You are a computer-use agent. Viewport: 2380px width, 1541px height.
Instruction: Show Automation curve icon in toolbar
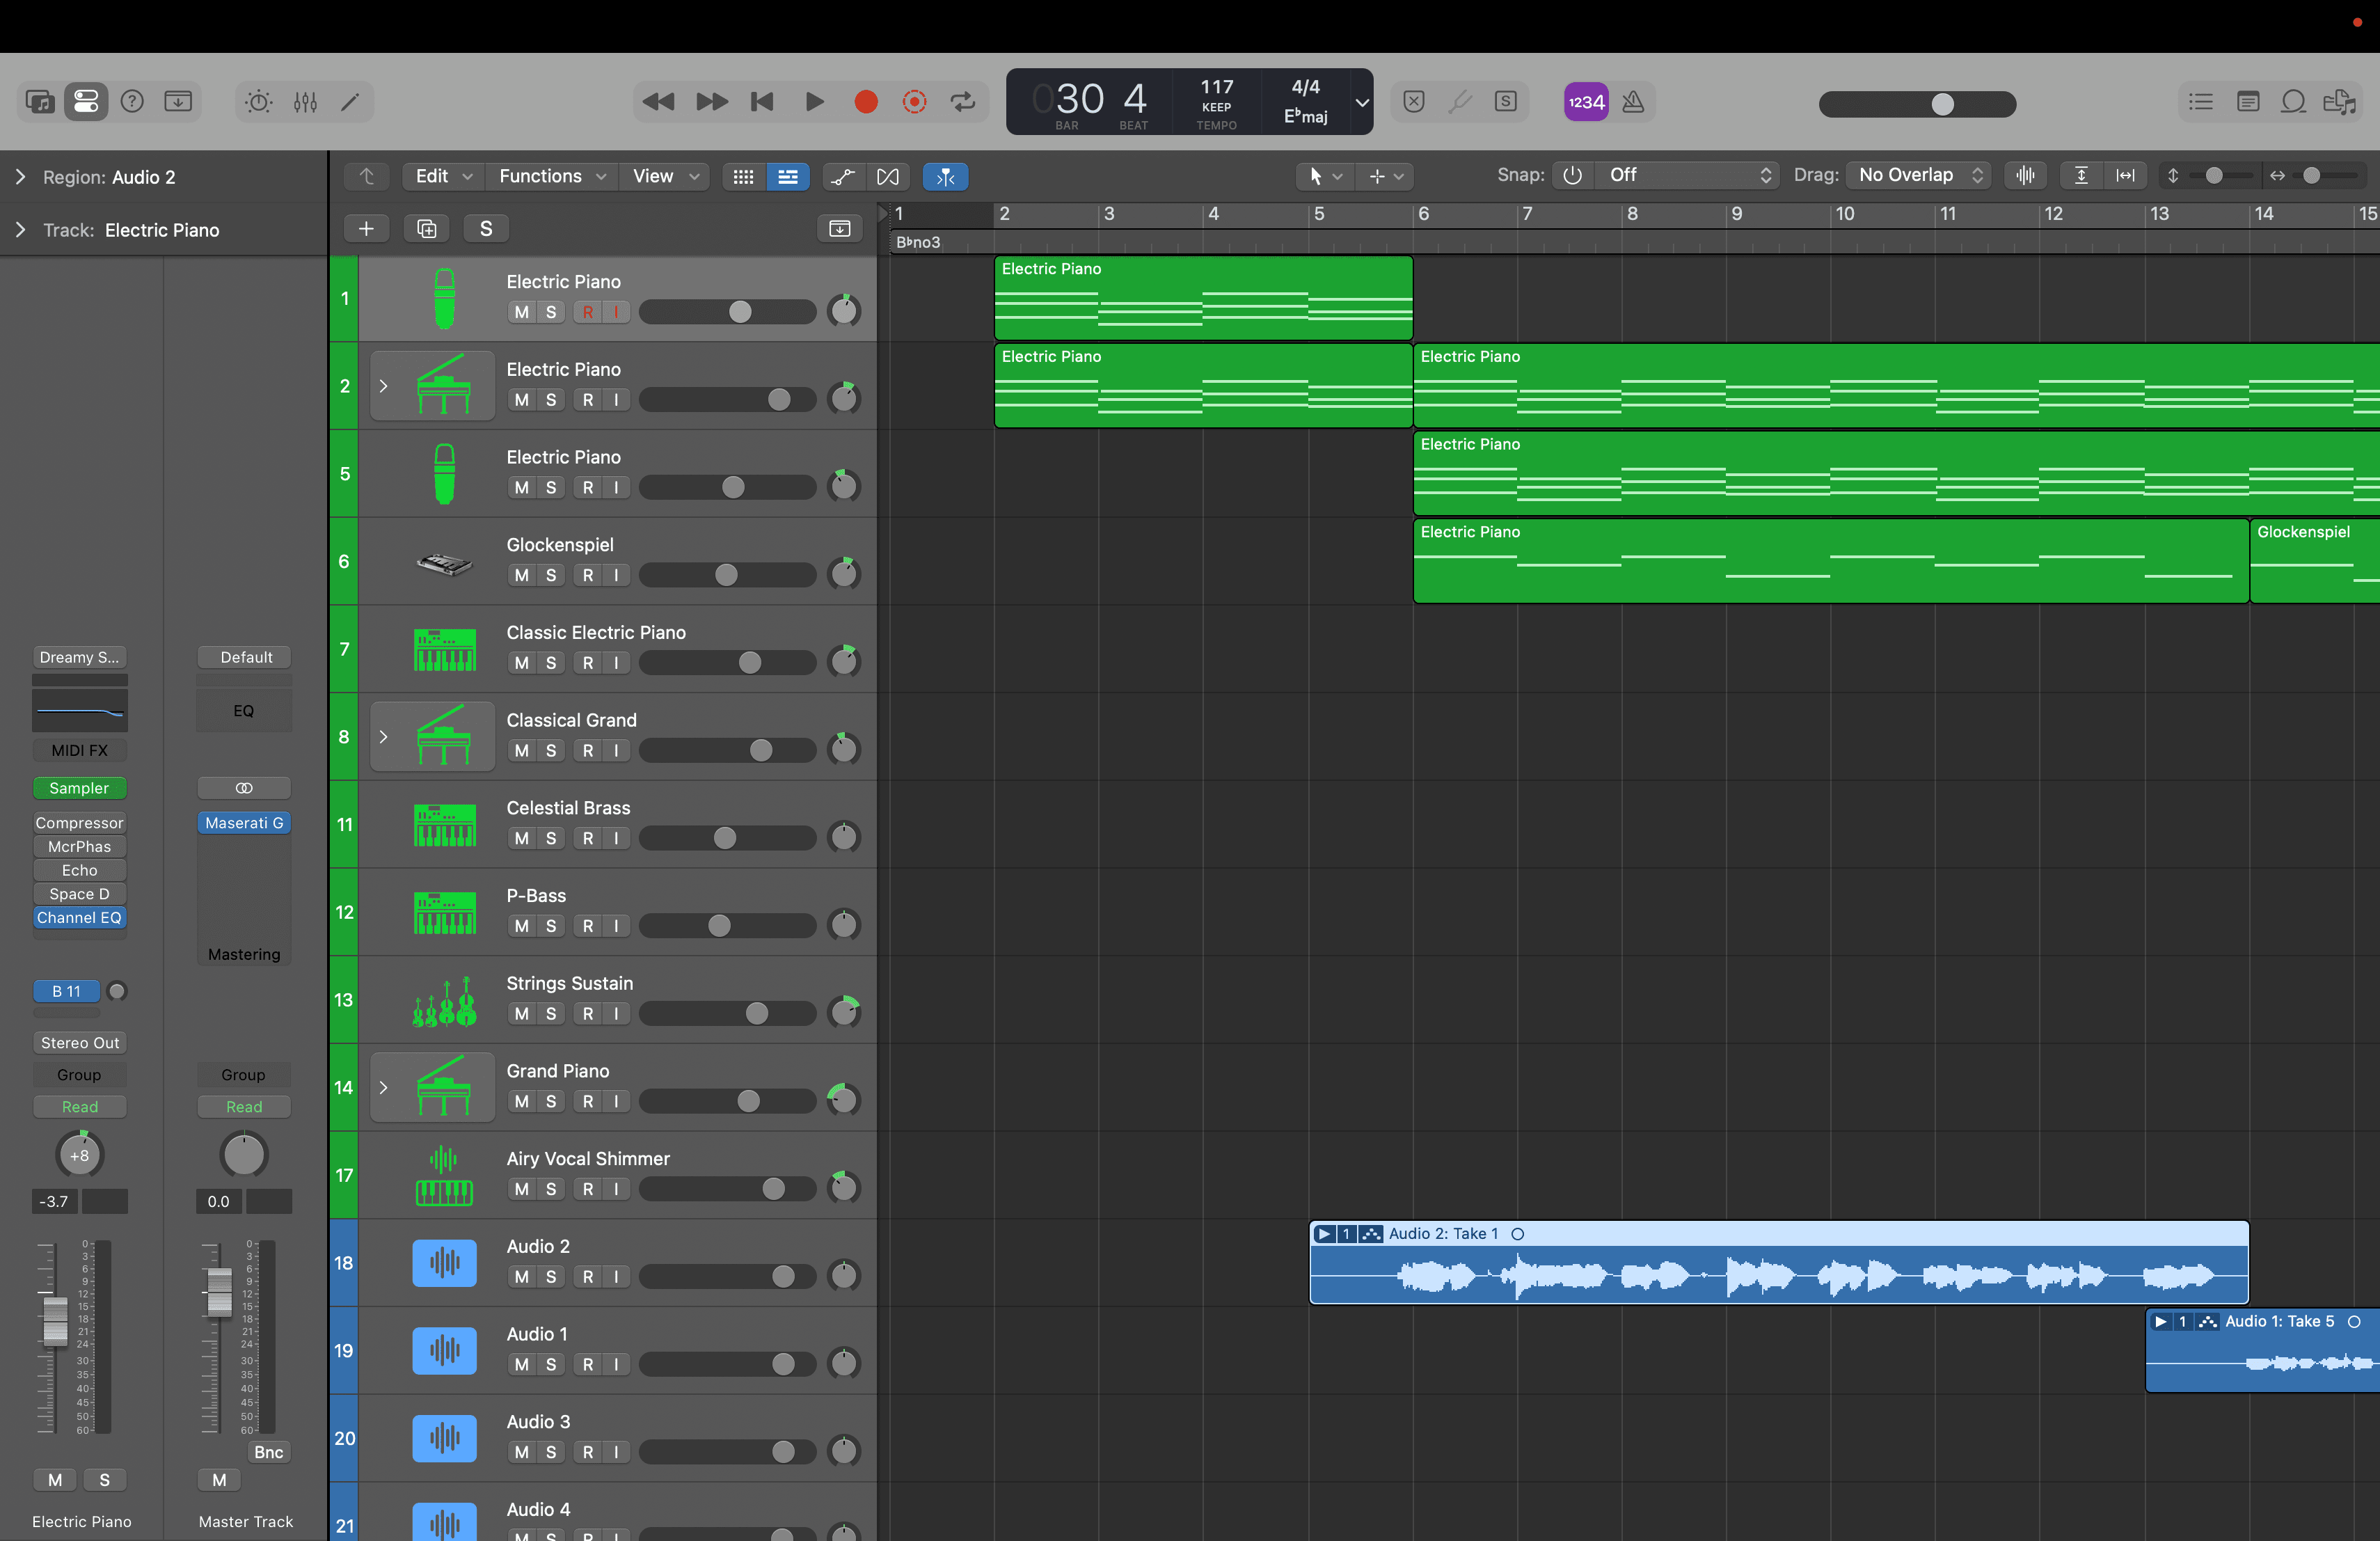843,176
